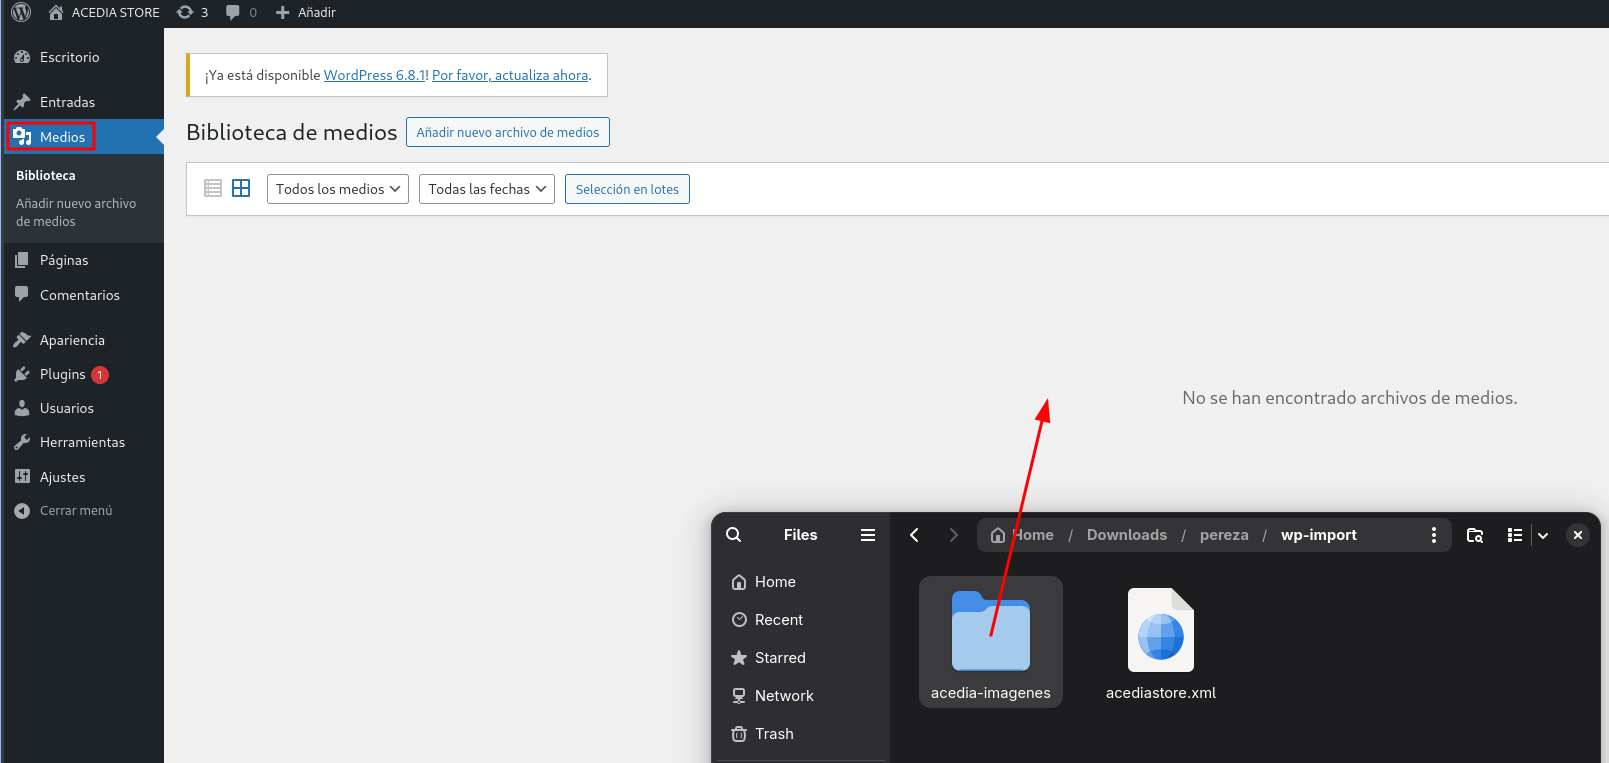1609x763 pixels.
Task: Switch media library to list view
Action: point(213,188)
